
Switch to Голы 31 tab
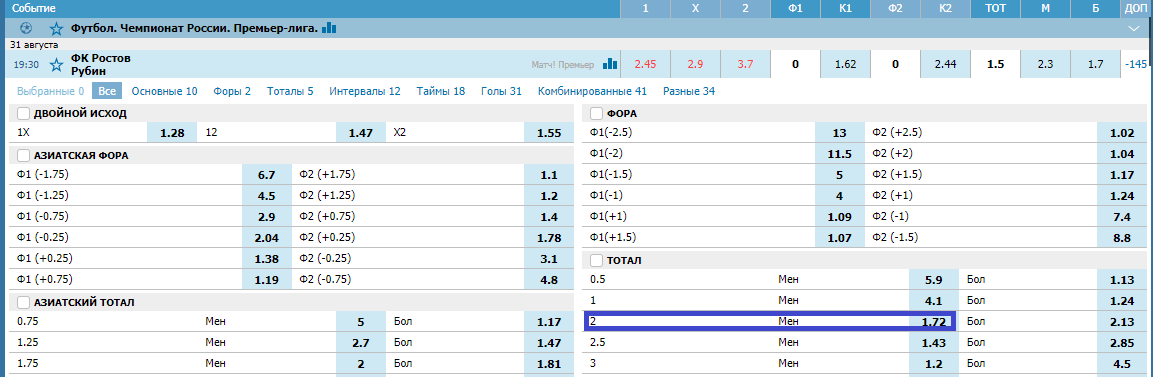(x=501, y=92)
